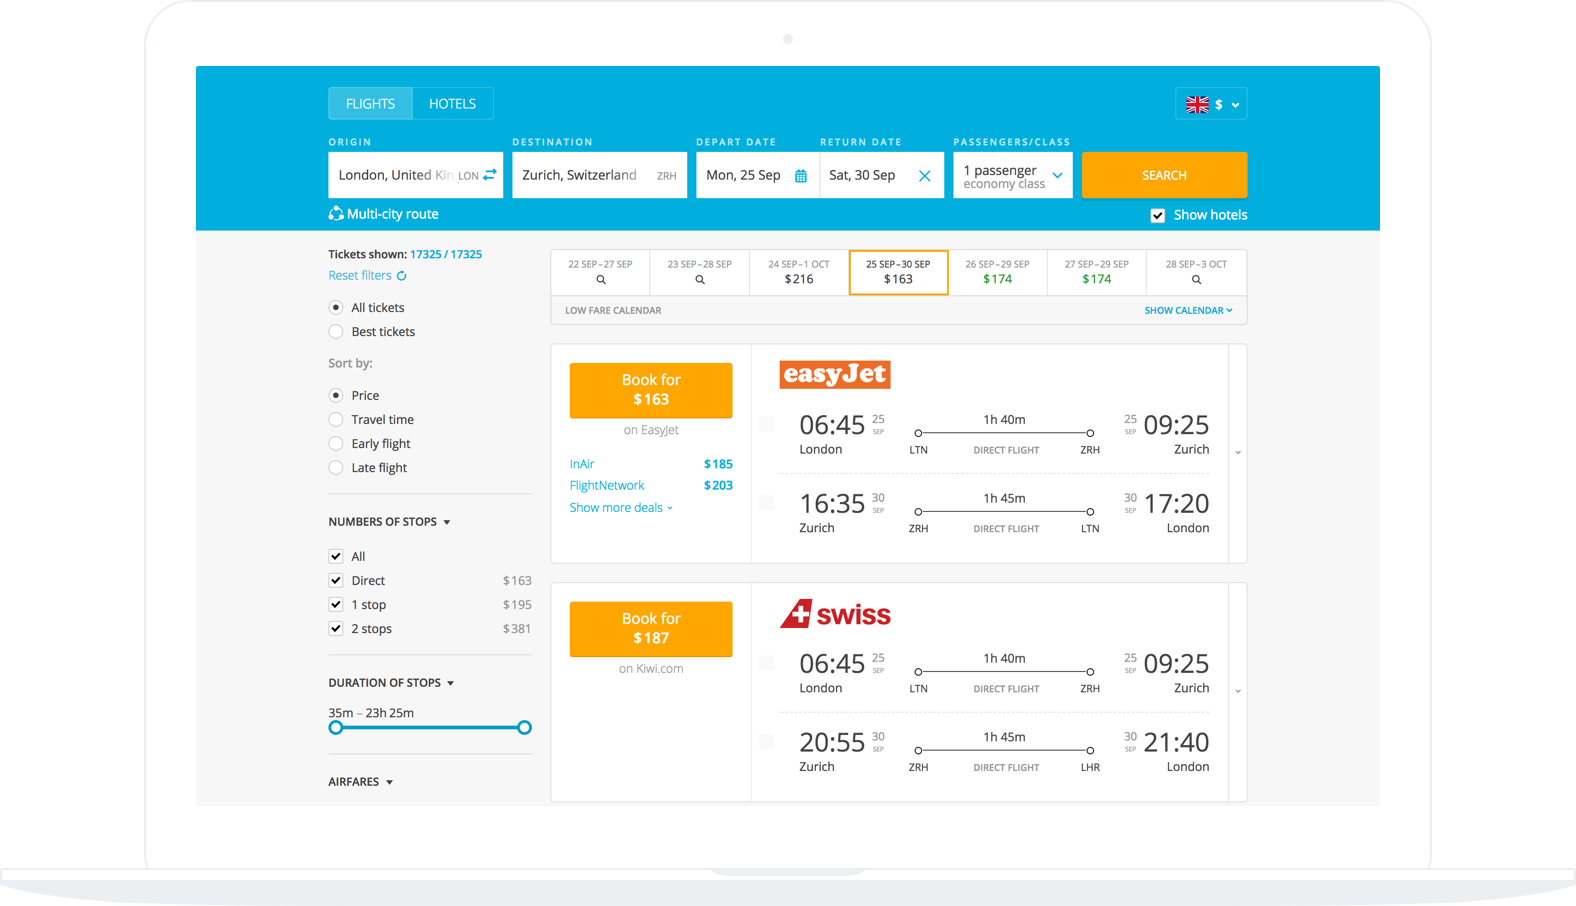Book the easyJet flight for $163

tap(651, 390)
